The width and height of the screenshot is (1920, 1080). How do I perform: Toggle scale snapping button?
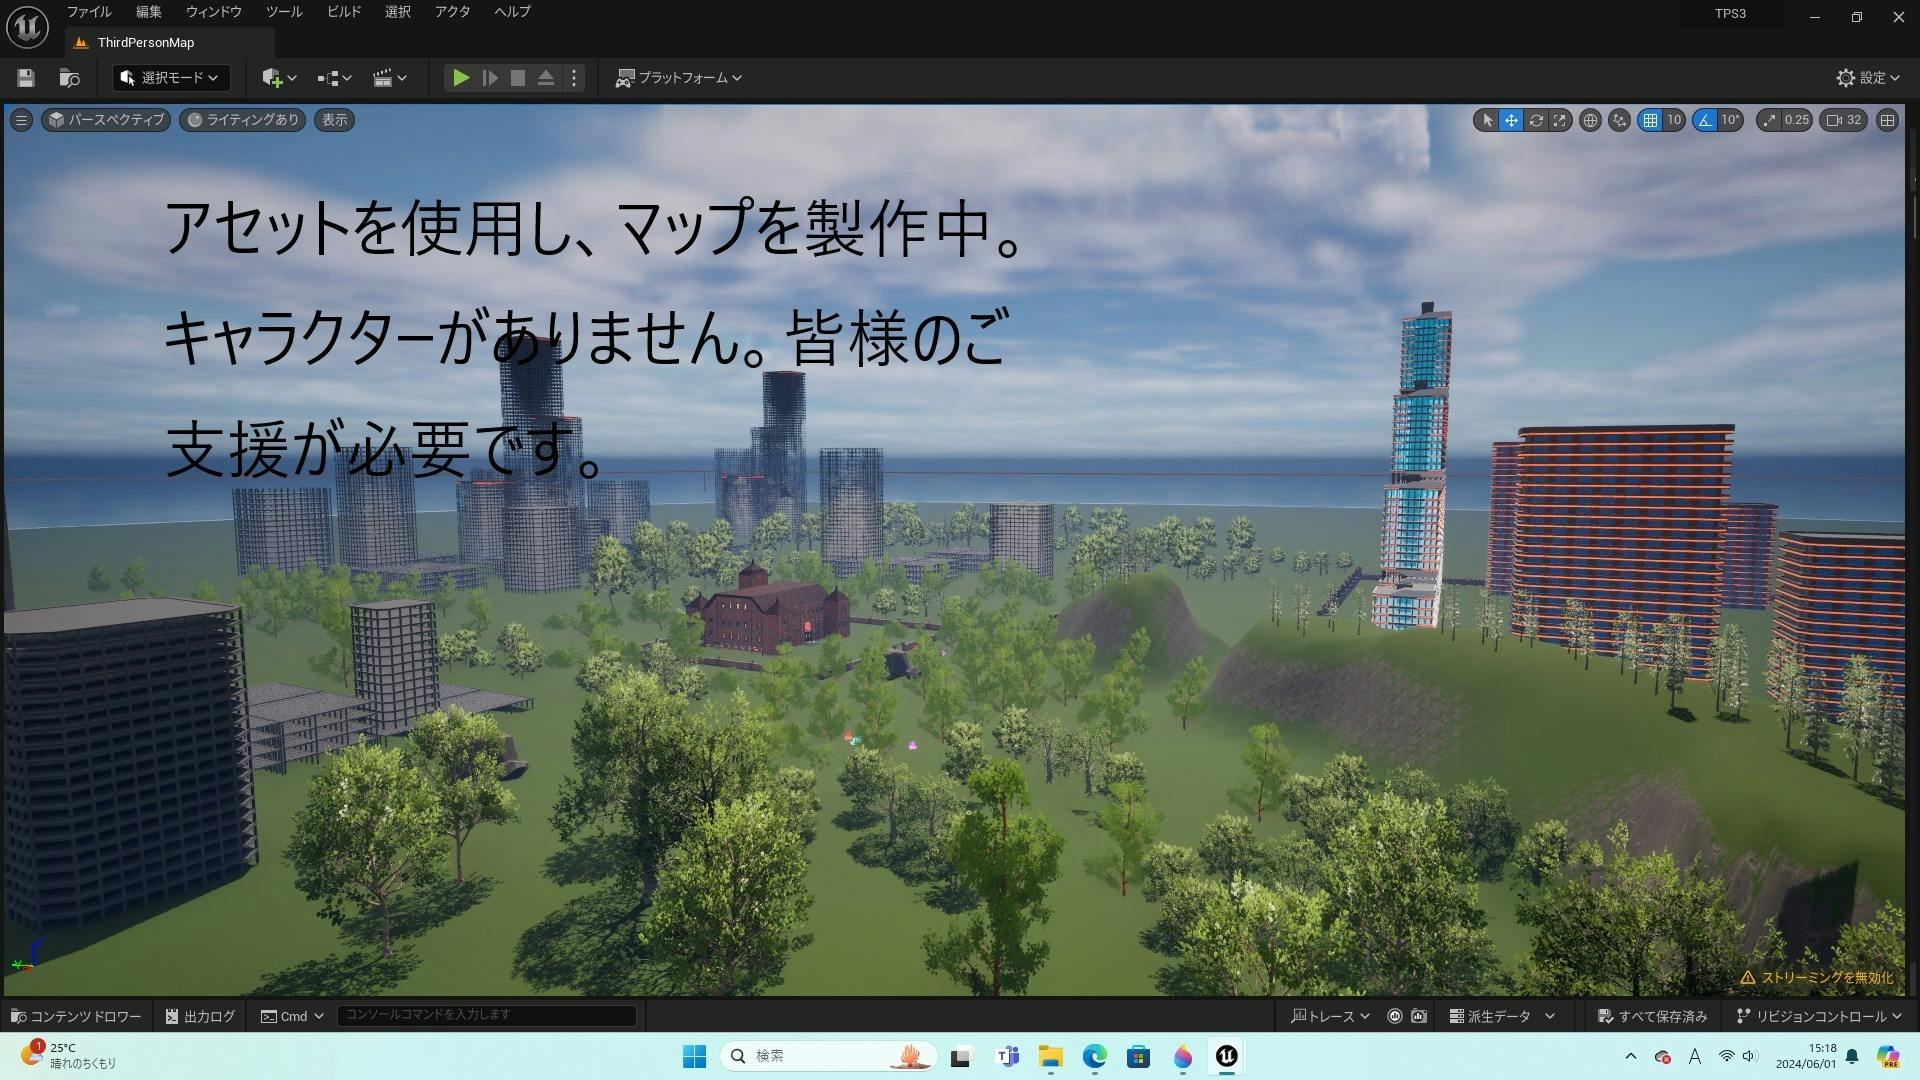click(1769, 120)
